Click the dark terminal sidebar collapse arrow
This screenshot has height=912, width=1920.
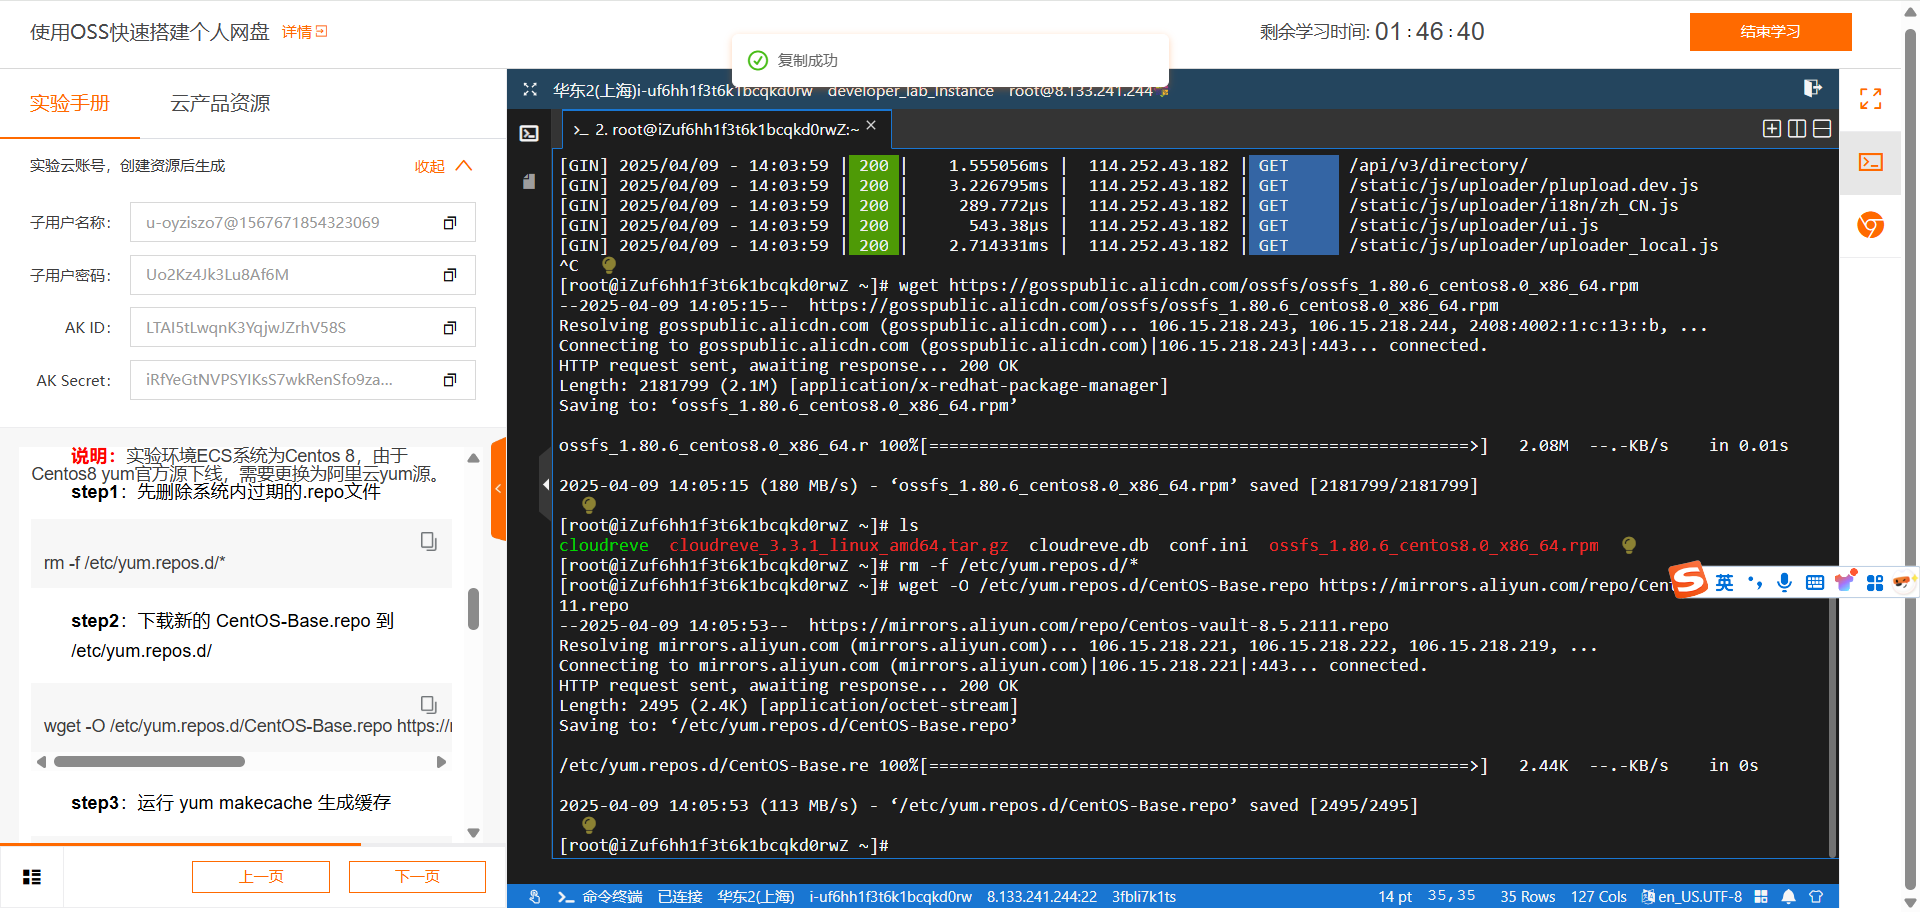[545, 485]
